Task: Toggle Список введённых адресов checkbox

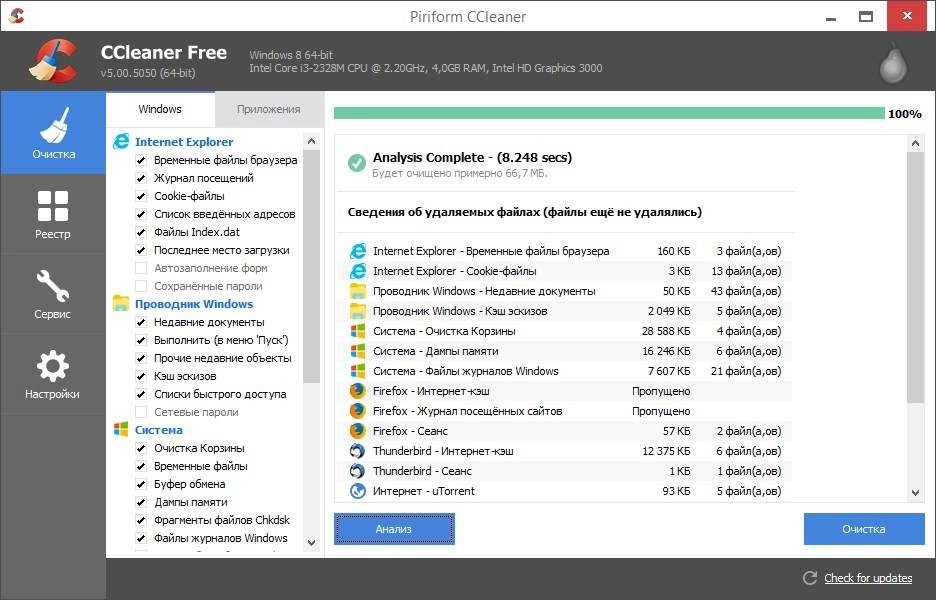Action: 141,214
